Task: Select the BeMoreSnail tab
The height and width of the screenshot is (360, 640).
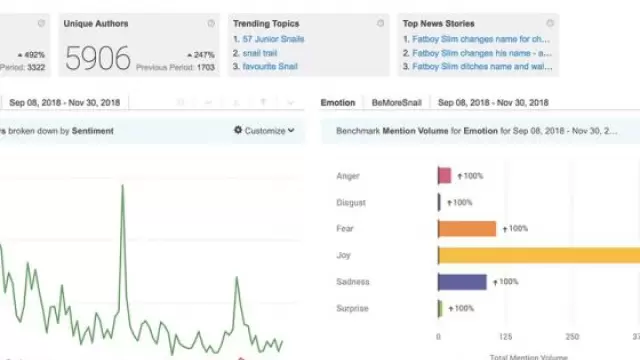Action: [396, 102]
